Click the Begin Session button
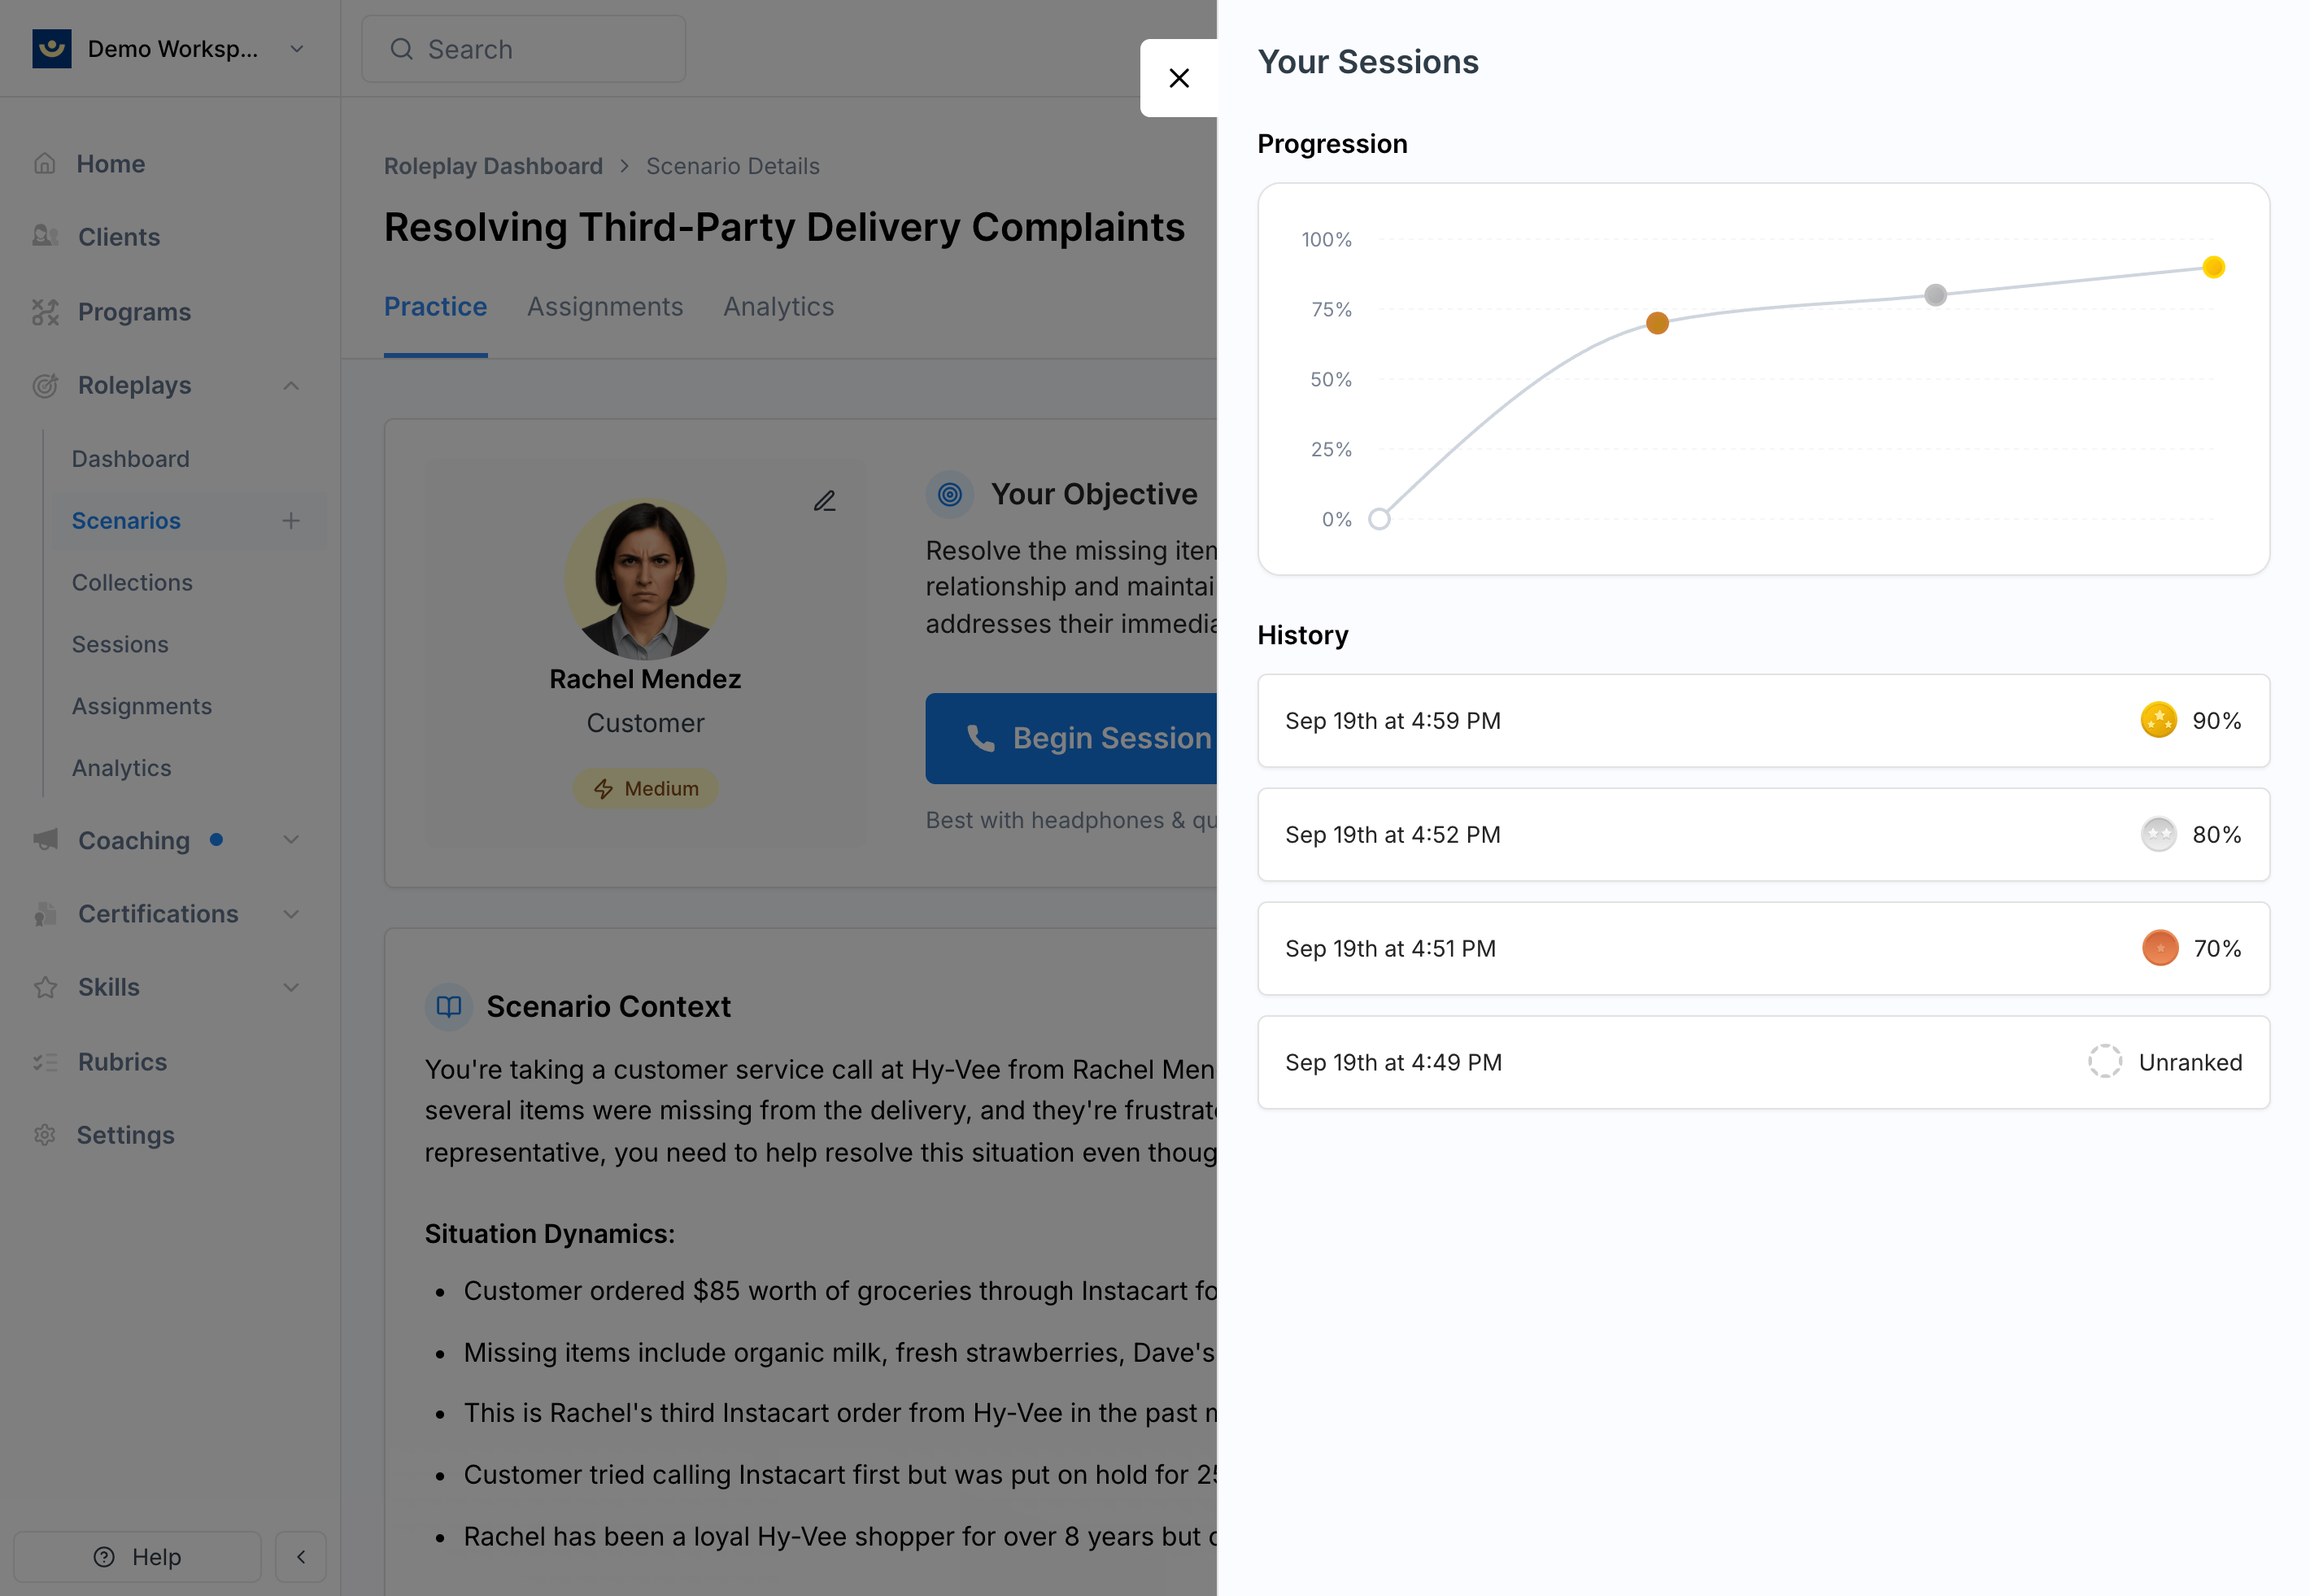 coord(1072,738)
